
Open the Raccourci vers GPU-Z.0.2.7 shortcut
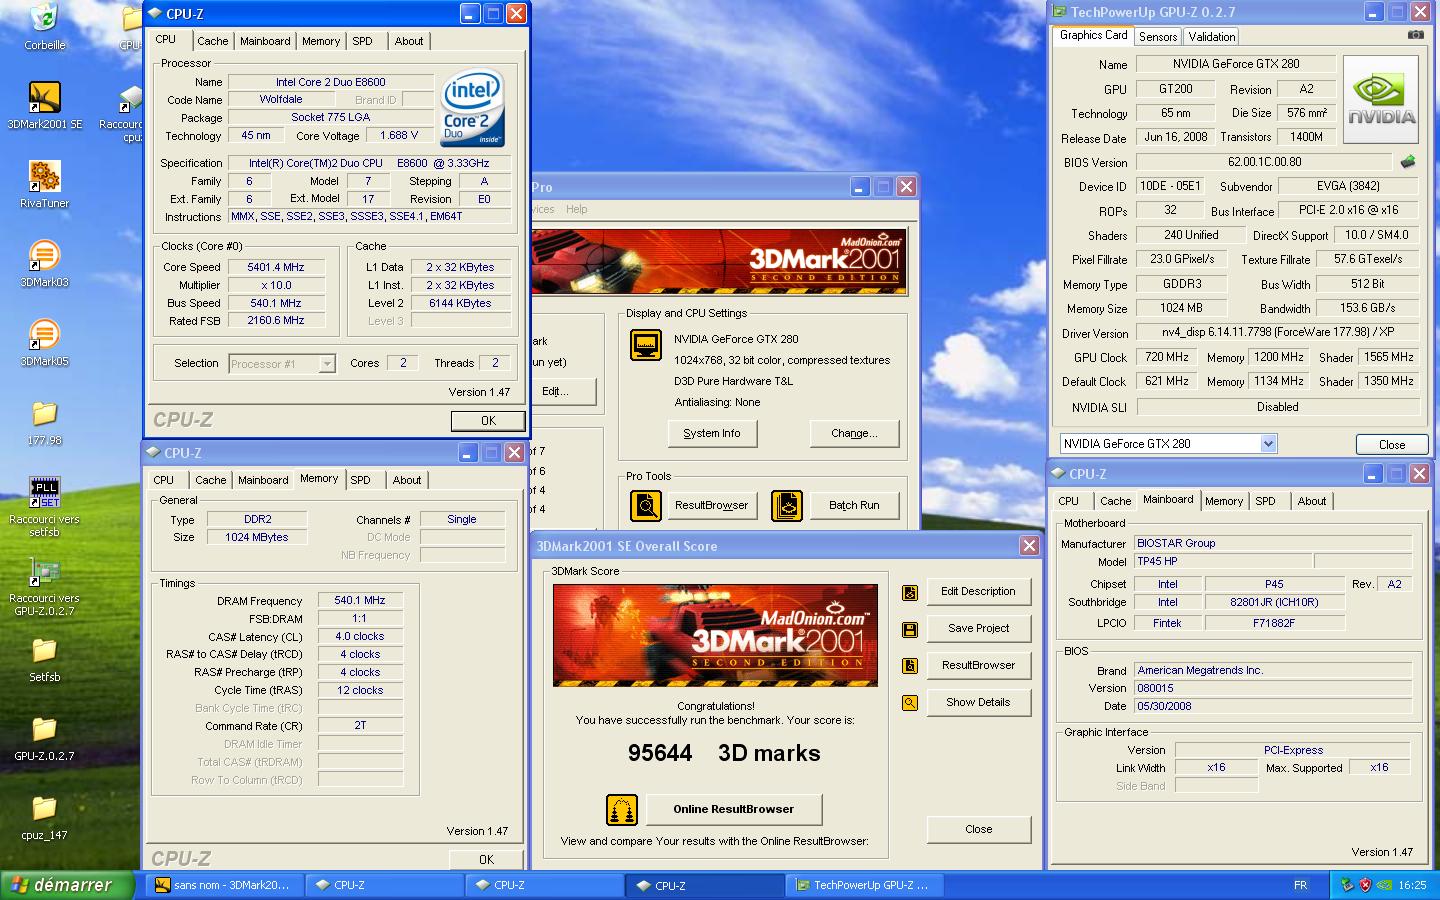(44, 572)
